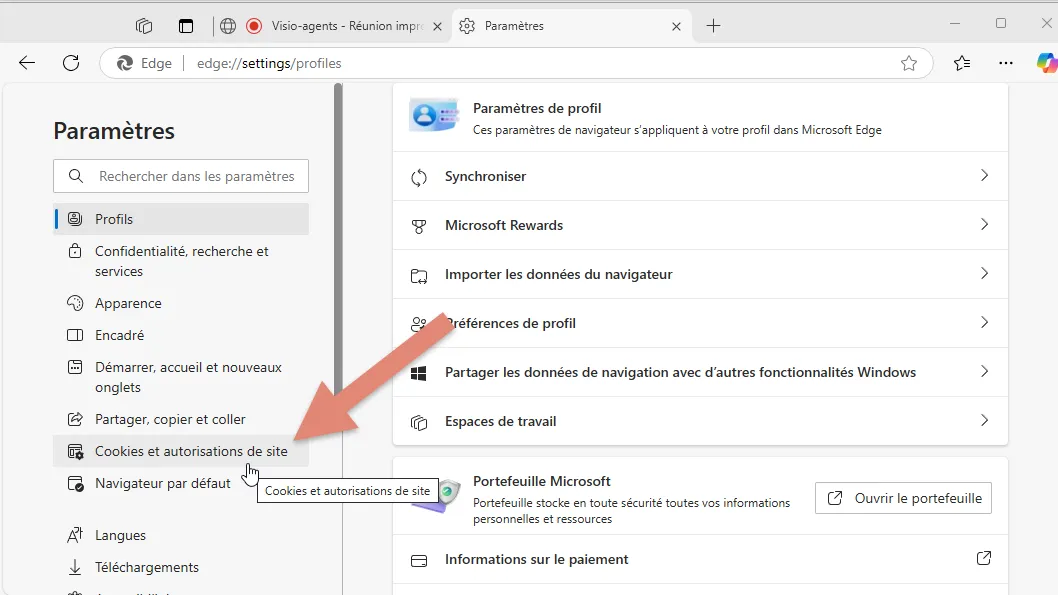
Task: Open the Microsoft Rewards row
Action: [x=700, y=225]
